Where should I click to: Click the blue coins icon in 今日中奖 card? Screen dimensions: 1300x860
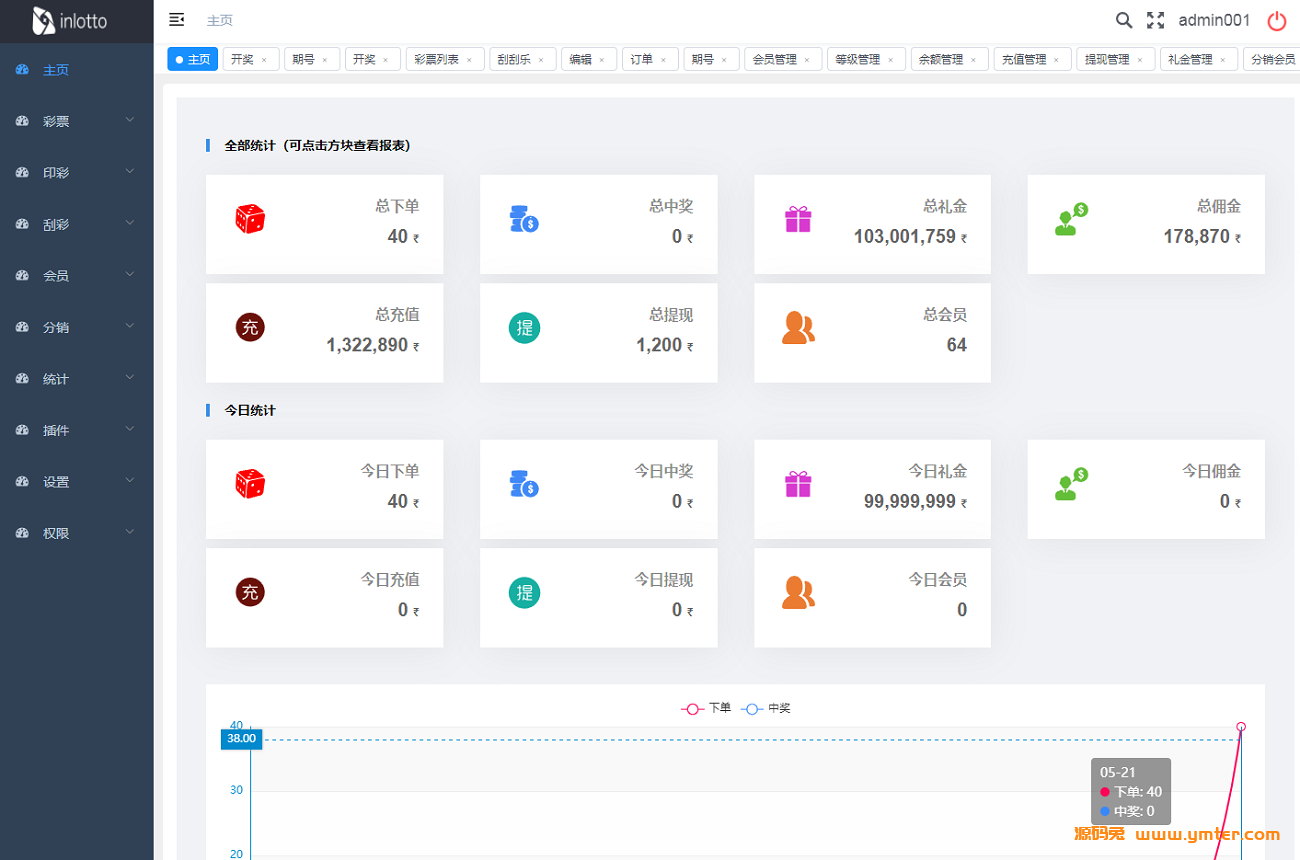(x=524, y=484)
